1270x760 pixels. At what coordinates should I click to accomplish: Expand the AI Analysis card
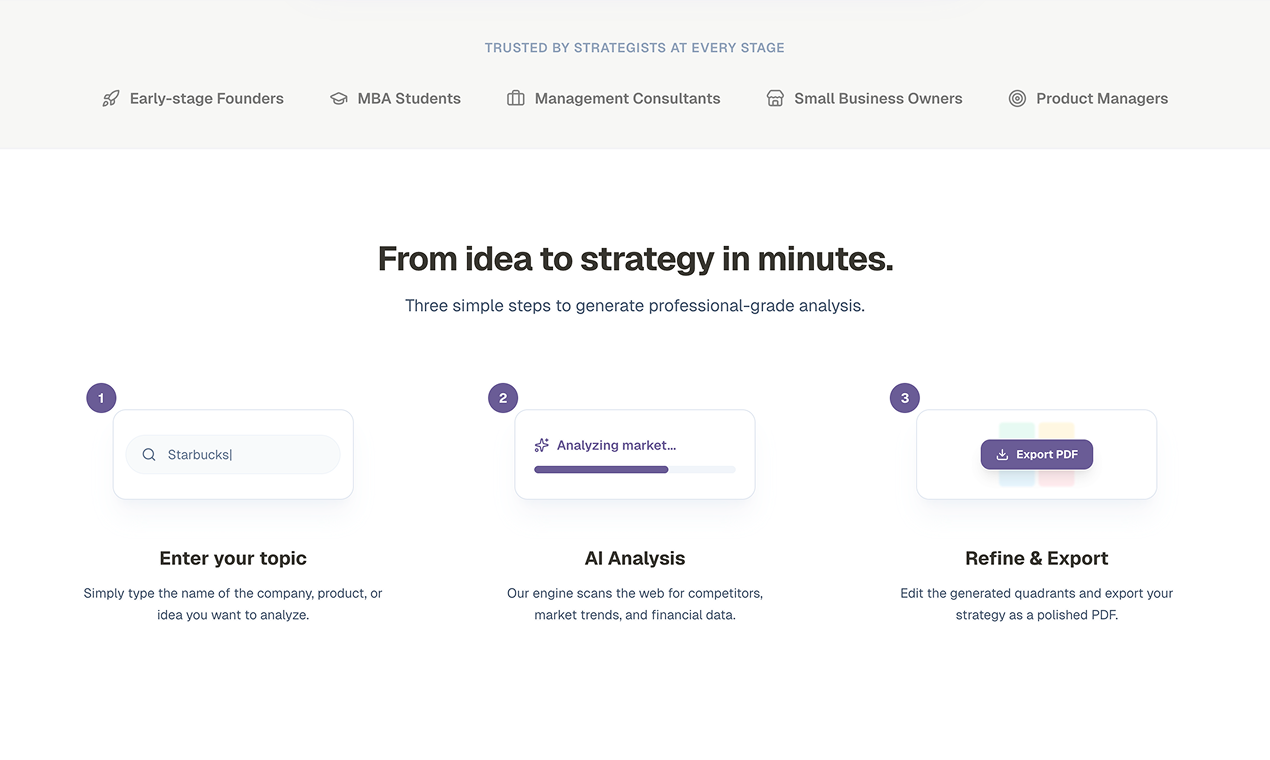tap(635, 454)
